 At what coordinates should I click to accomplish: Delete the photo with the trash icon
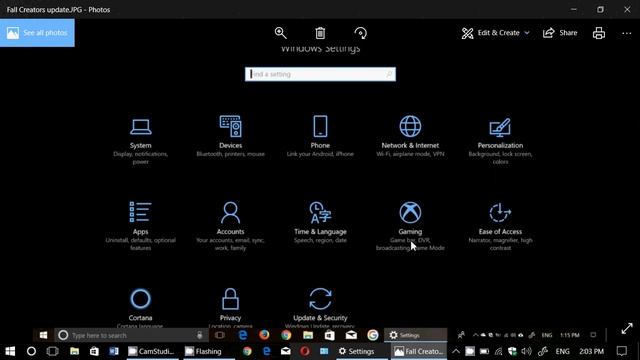coord(320,33)
